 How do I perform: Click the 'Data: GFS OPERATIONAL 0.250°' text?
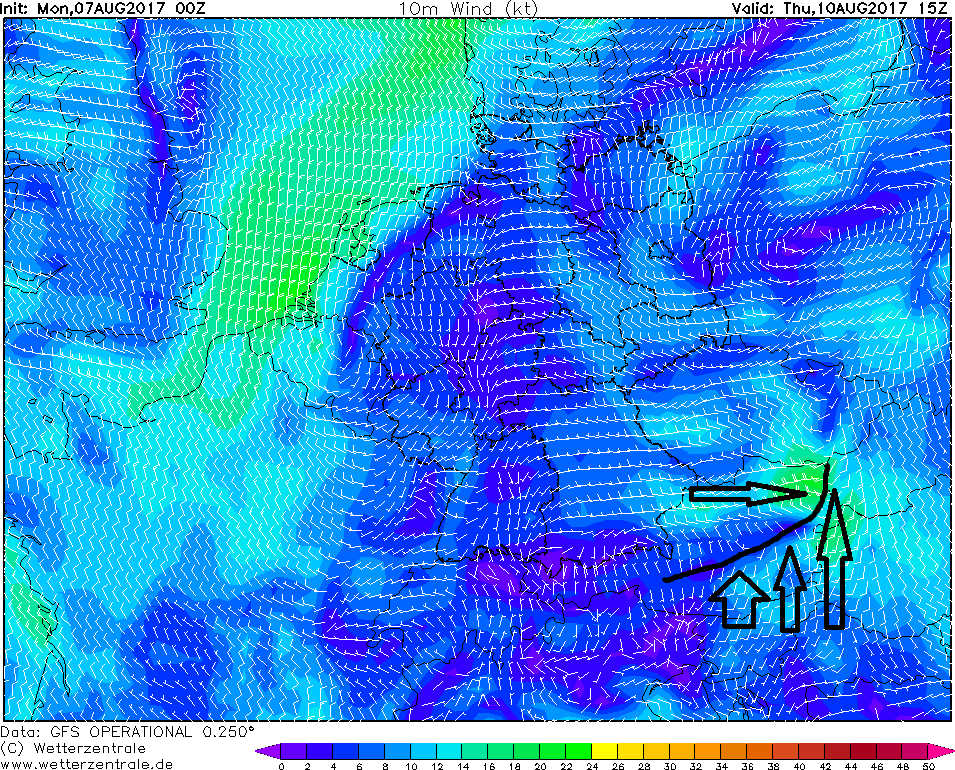[x=127, y=732]
